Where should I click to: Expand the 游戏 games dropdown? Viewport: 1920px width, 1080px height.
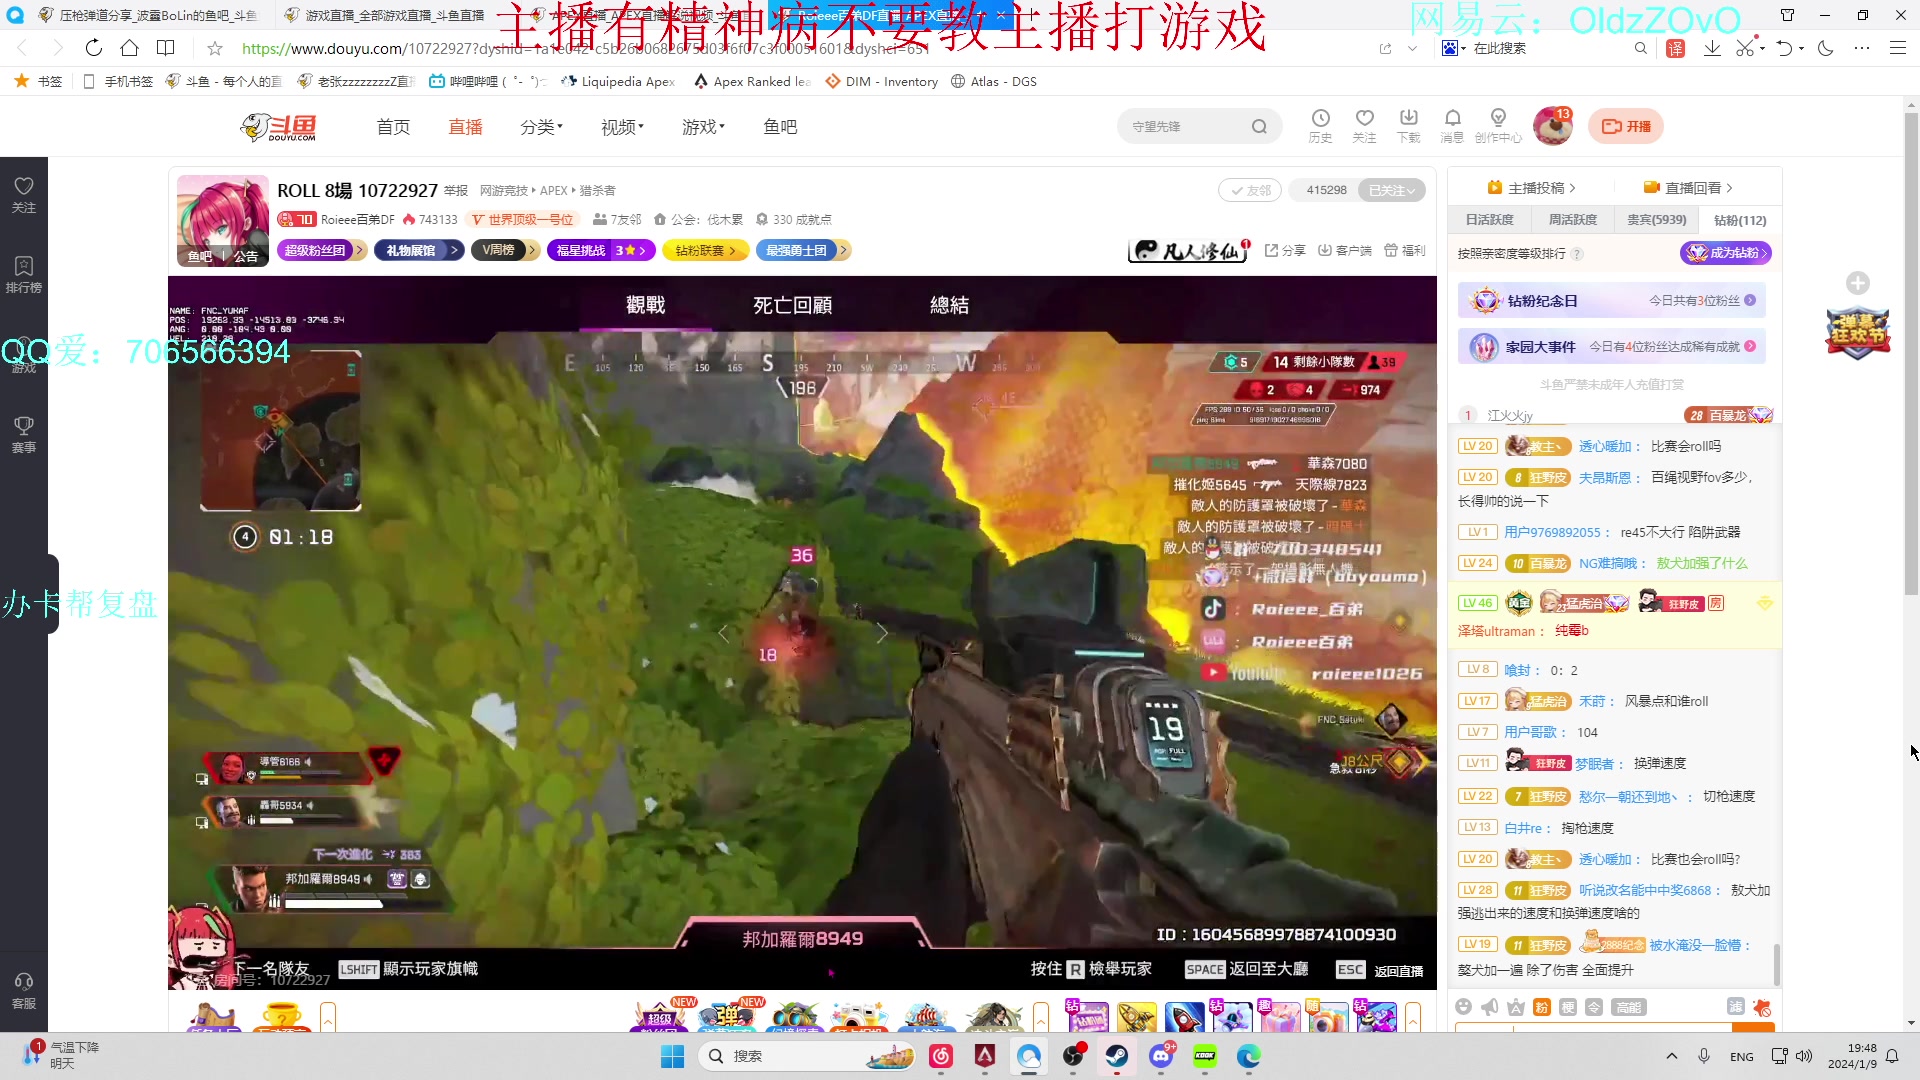click(x=703, y=127)
